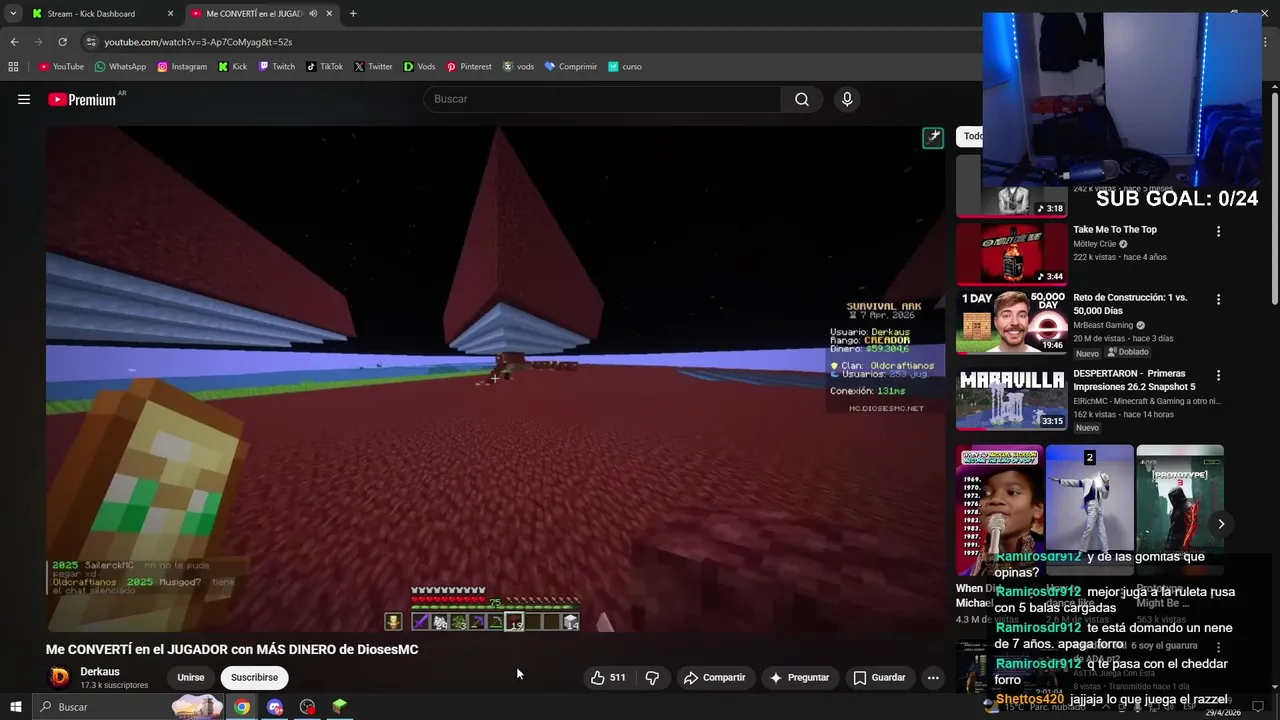
Task: Join the channel with Unirse button
Action: pos(190,677)
